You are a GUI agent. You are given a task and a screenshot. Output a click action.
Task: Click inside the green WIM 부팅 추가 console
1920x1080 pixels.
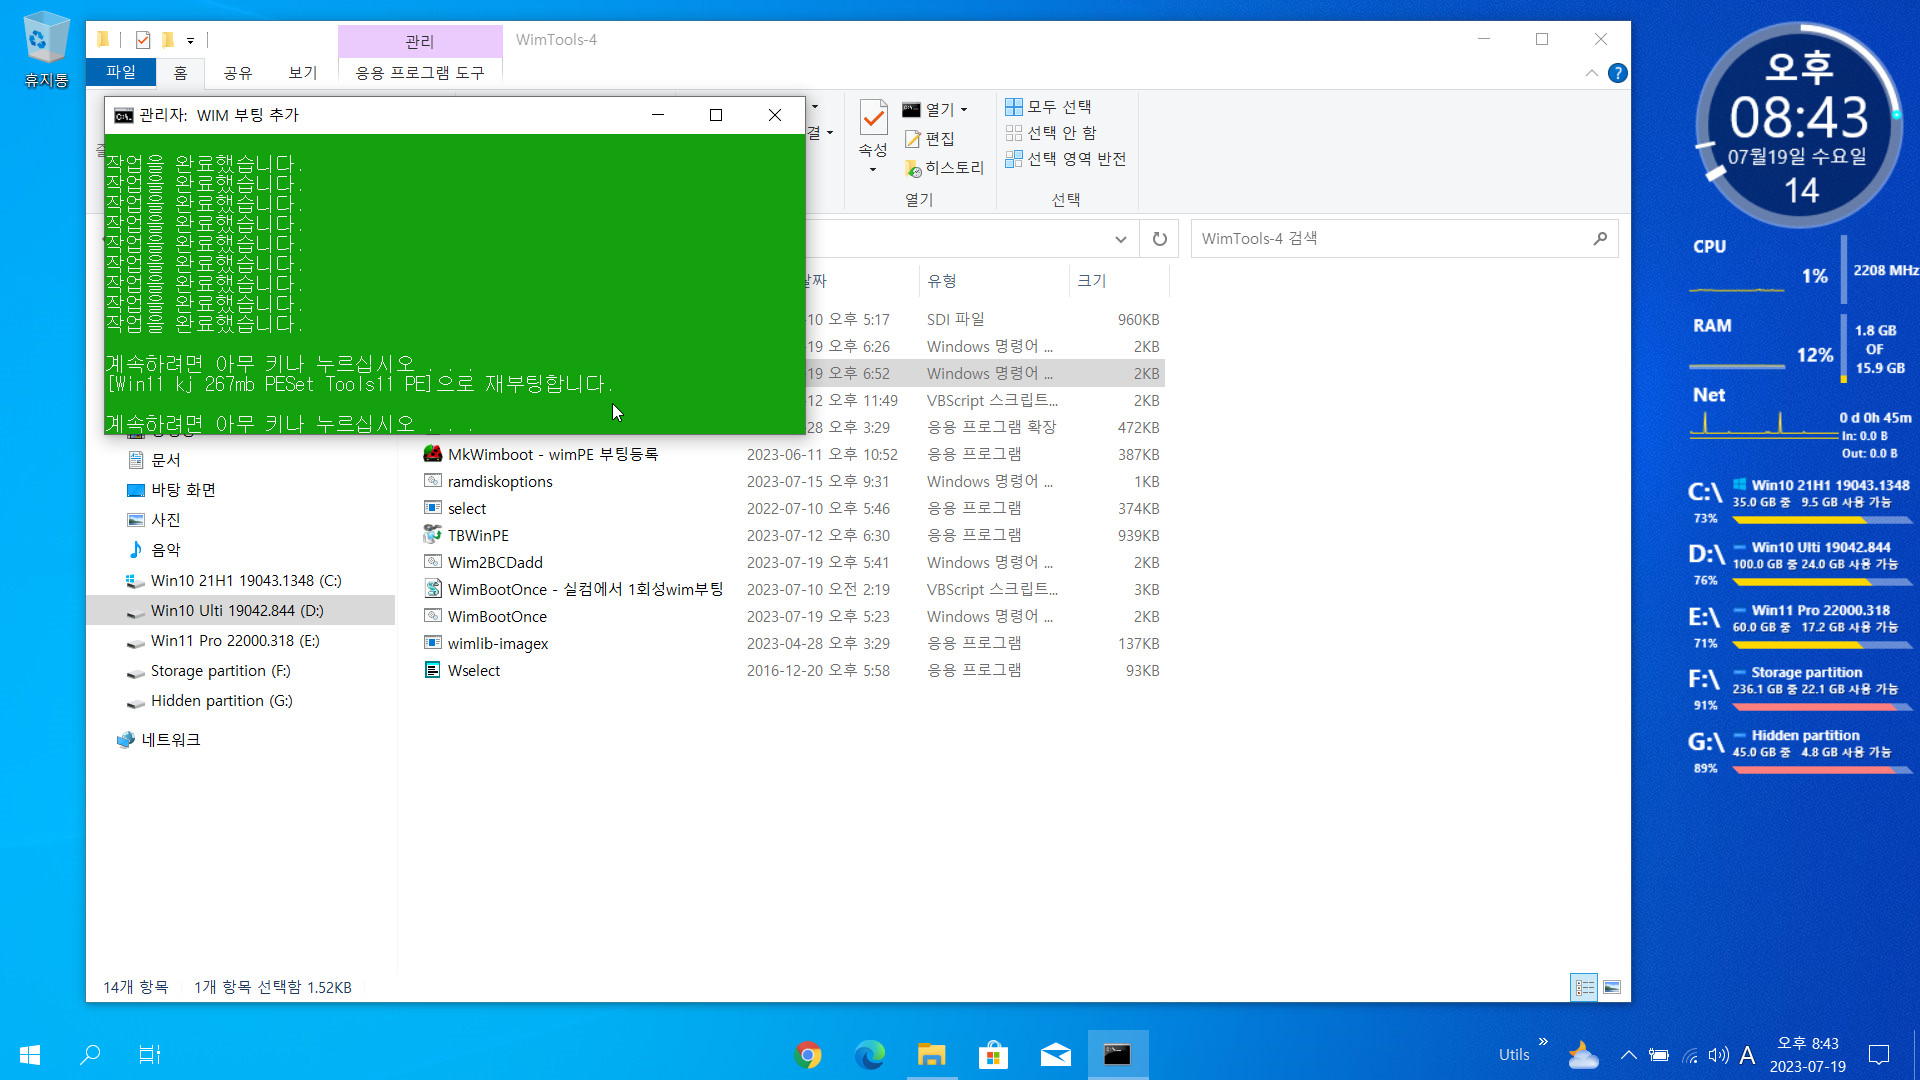(x=455, y=284)
